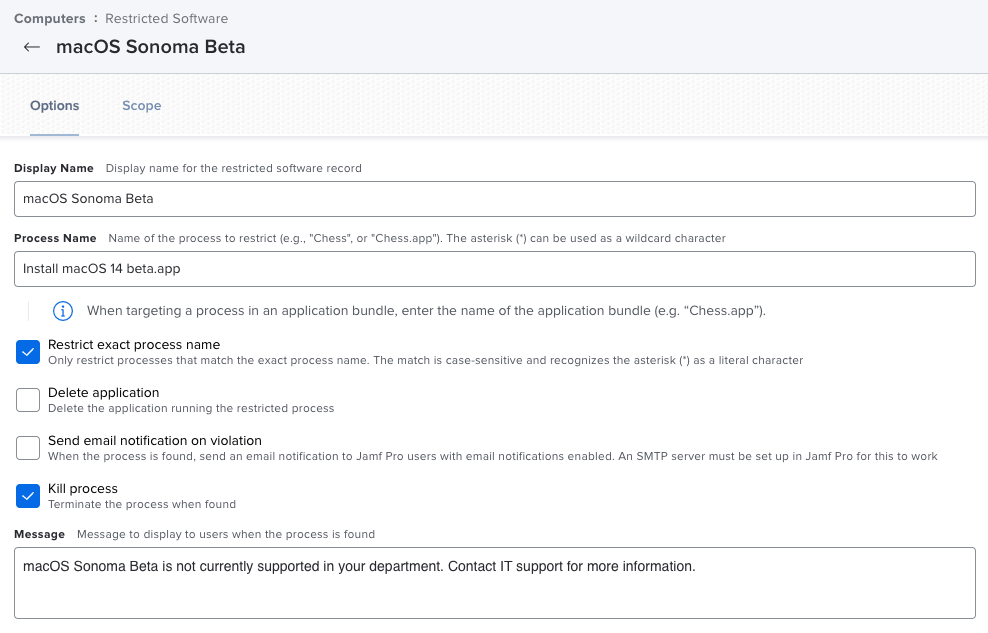Click the "Delete application" label text
Viewport: 988px width, 633px height.
click(103, 392)
